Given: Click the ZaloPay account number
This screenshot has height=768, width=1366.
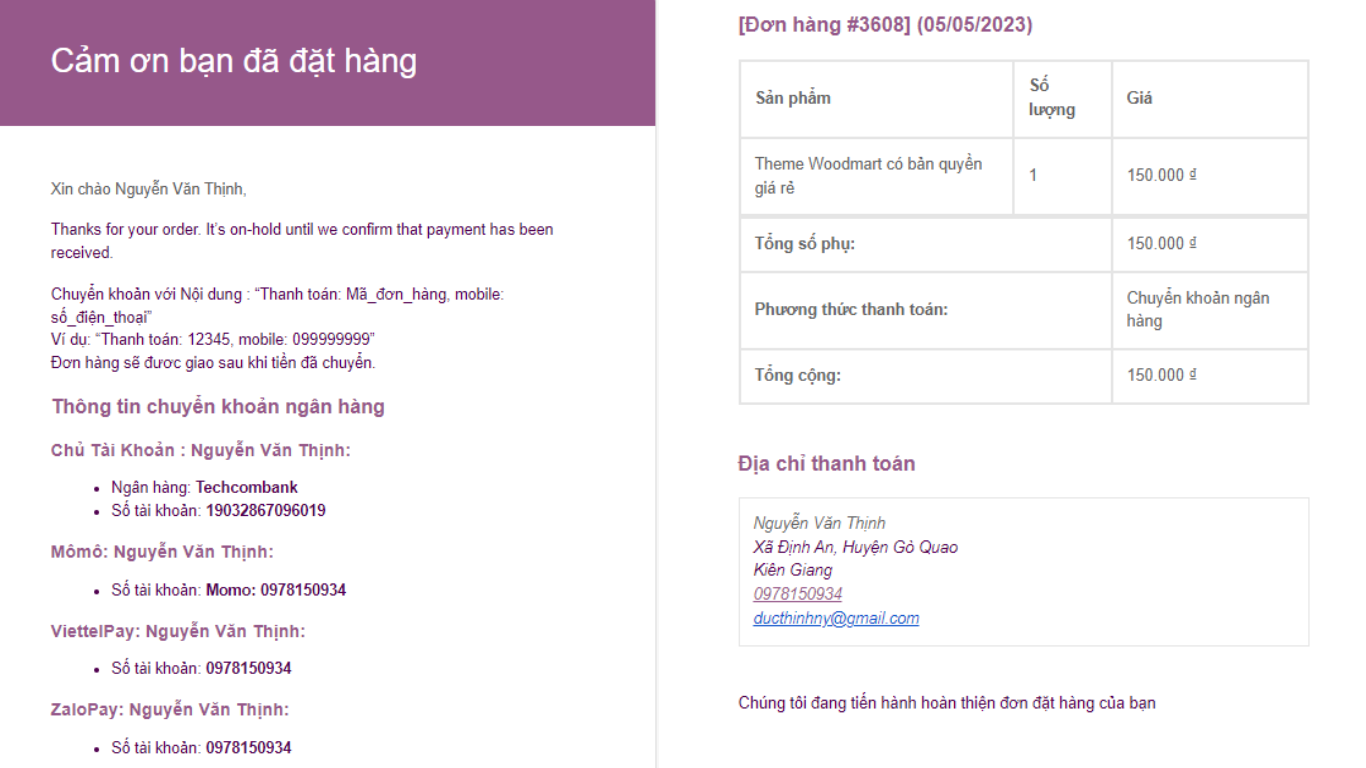Looking at the screenshot, I should tap(248, 748).
